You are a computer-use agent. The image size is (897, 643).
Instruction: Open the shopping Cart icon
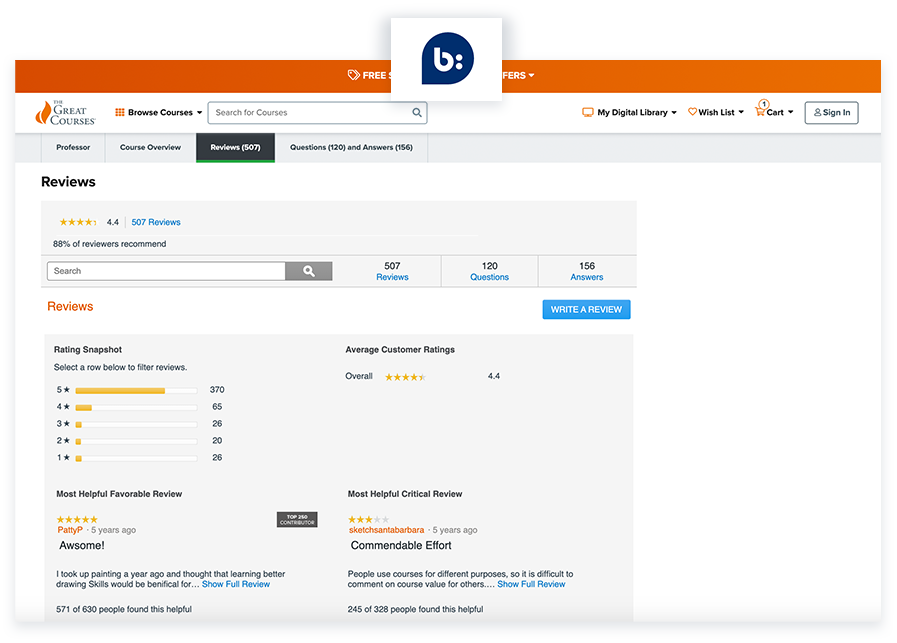(761, 112)
